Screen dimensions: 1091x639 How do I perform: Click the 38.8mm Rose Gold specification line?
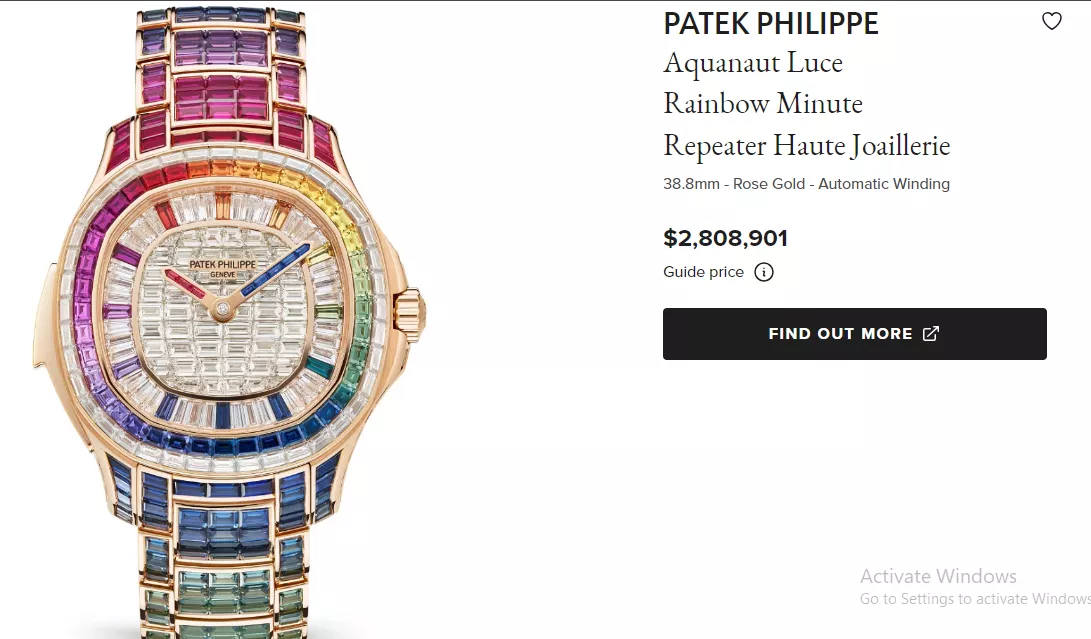coord(806,184)
